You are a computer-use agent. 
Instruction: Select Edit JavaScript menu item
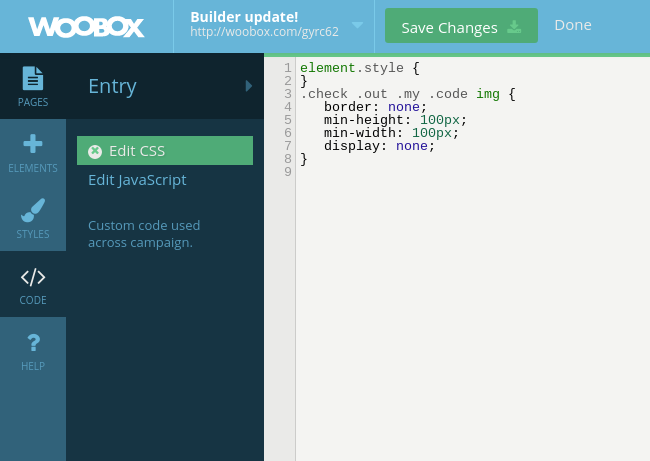click(137, 180)
